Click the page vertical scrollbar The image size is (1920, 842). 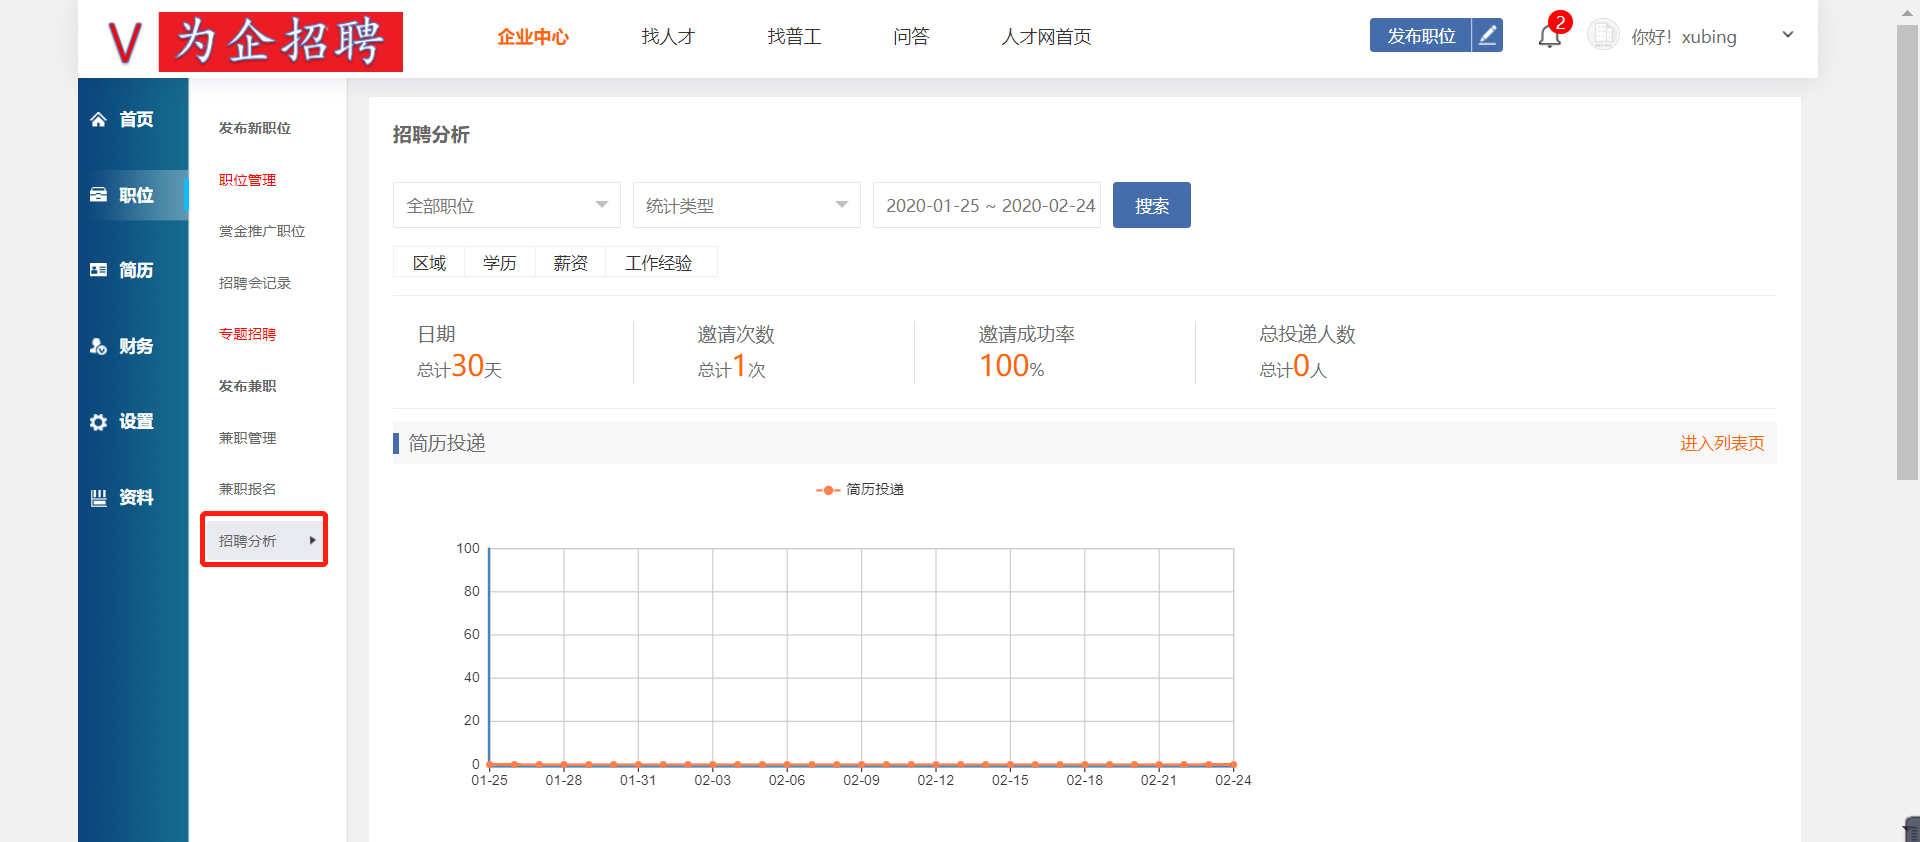[x=1907, y=252]
